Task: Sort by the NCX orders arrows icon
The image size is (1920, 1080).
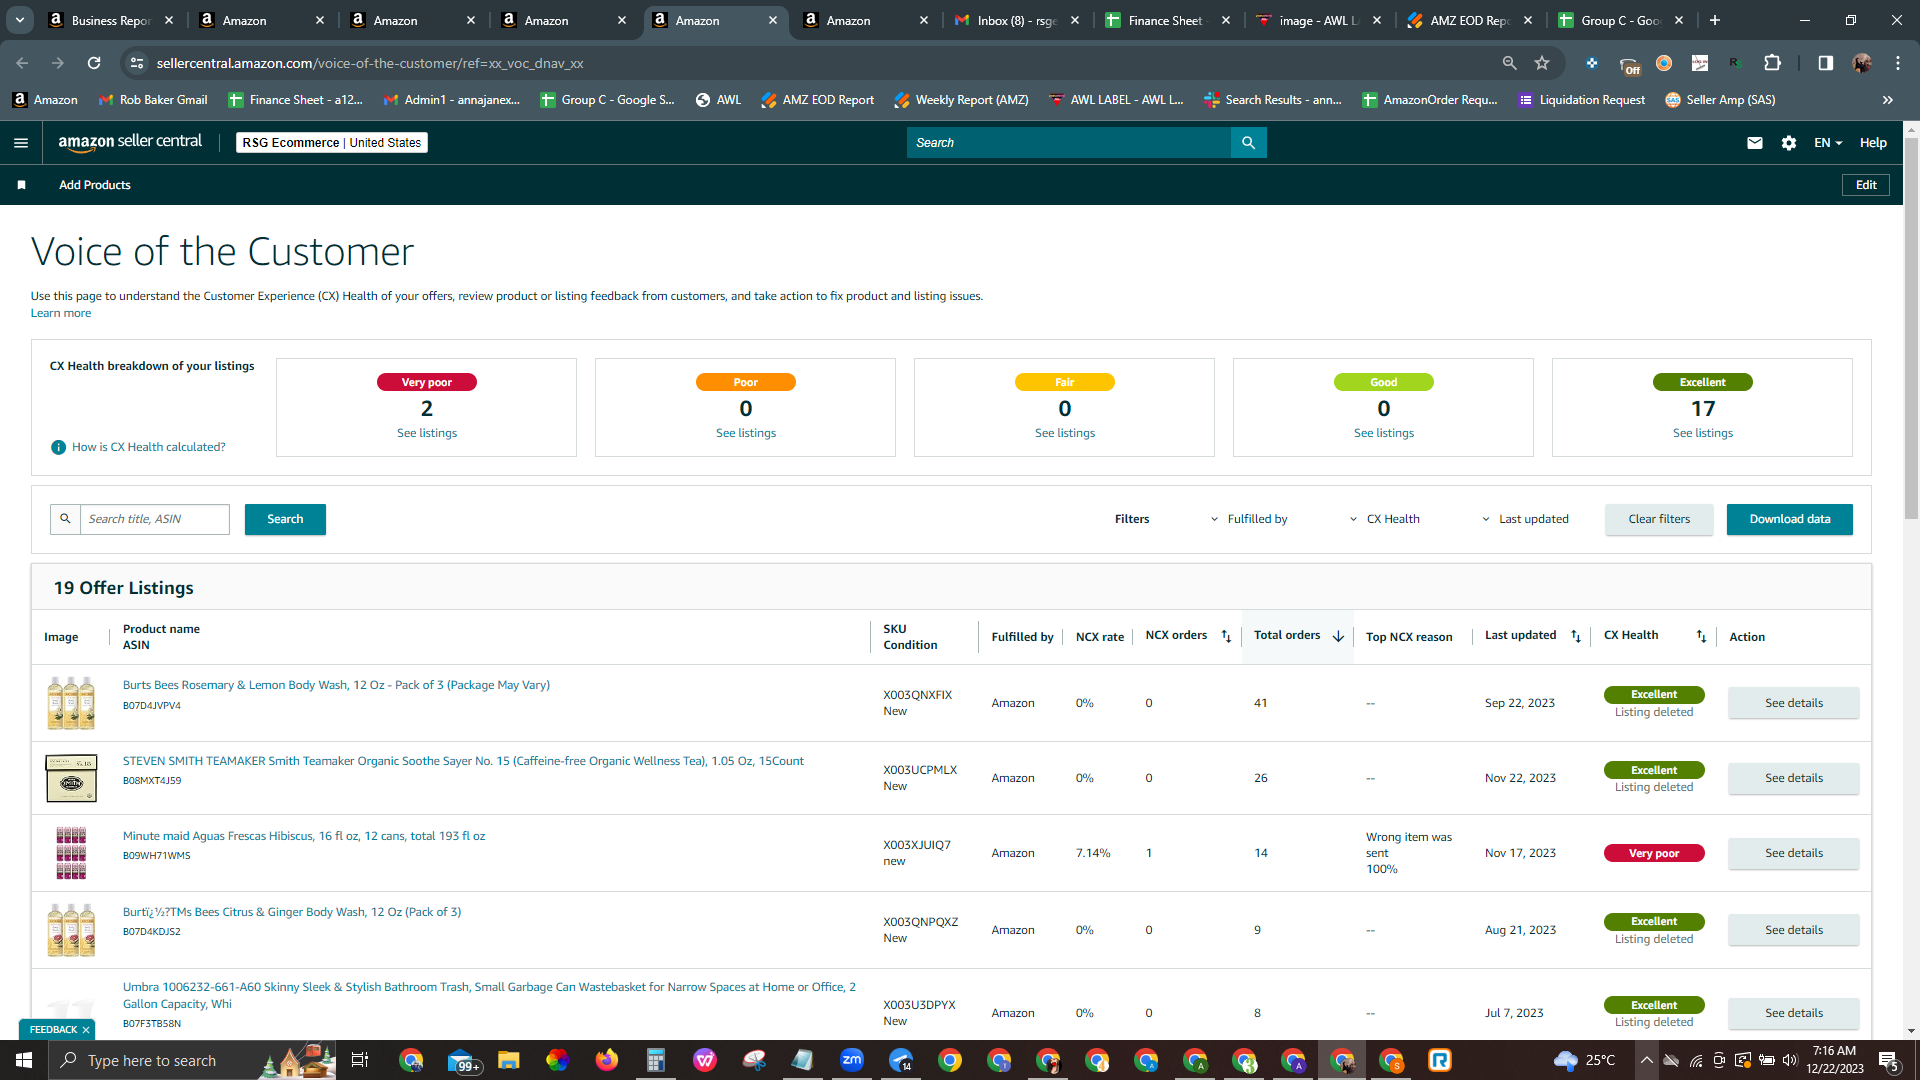Action: coord(1226,637)
